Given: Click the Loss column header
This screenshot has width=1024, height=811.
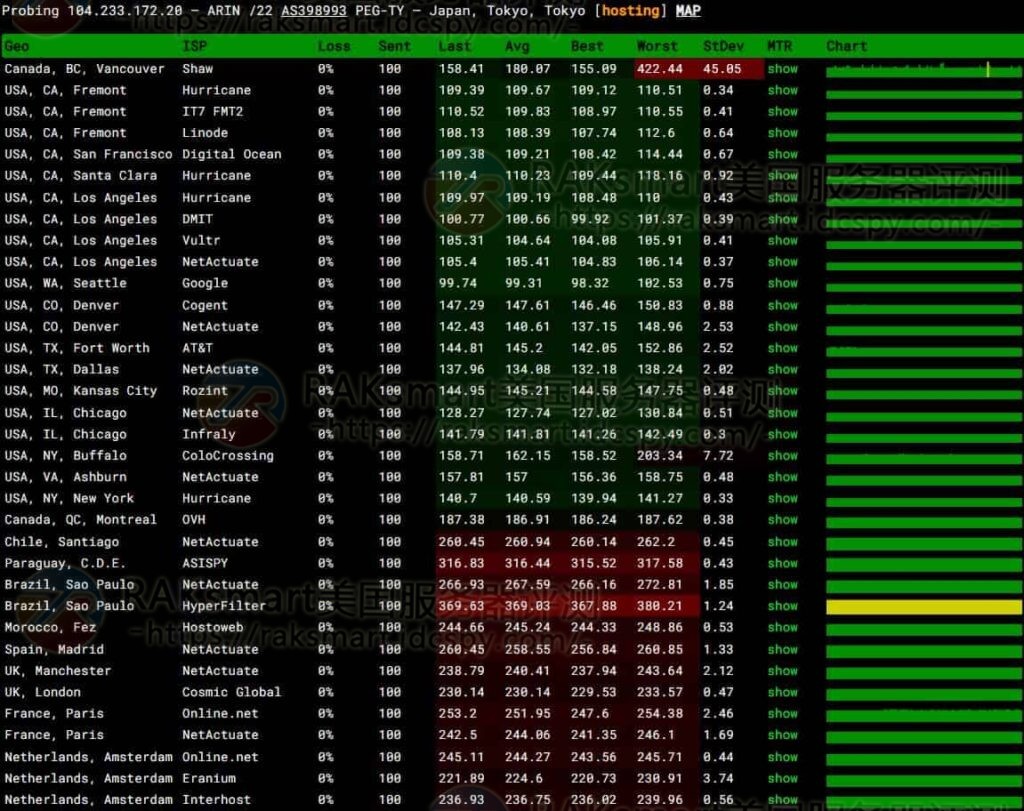Looking at the screenshot, I should [334, 46].
